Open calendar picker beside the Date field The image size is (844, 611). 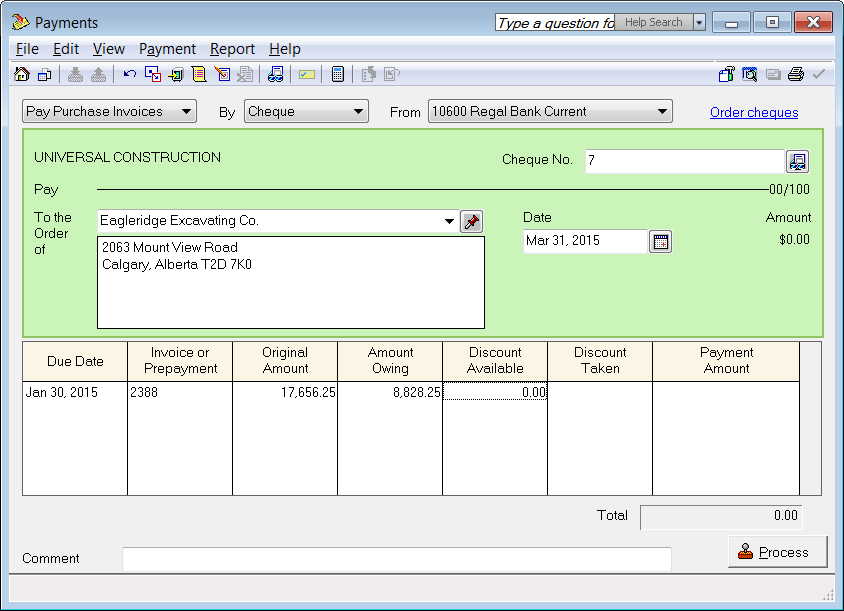point(660,241)
